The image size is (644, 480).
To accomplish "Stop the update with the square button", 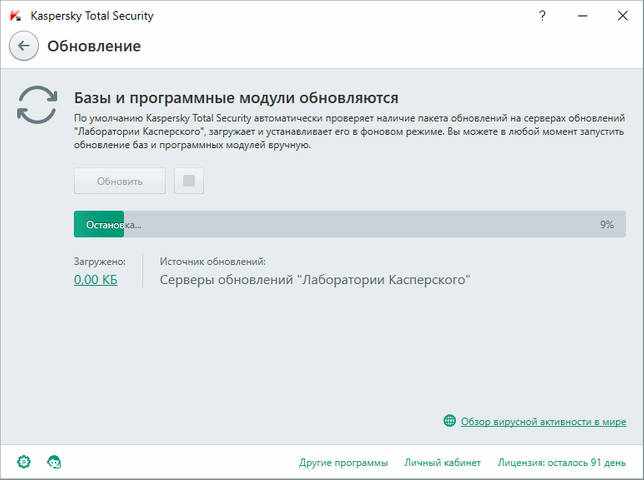I will point(189,181).
